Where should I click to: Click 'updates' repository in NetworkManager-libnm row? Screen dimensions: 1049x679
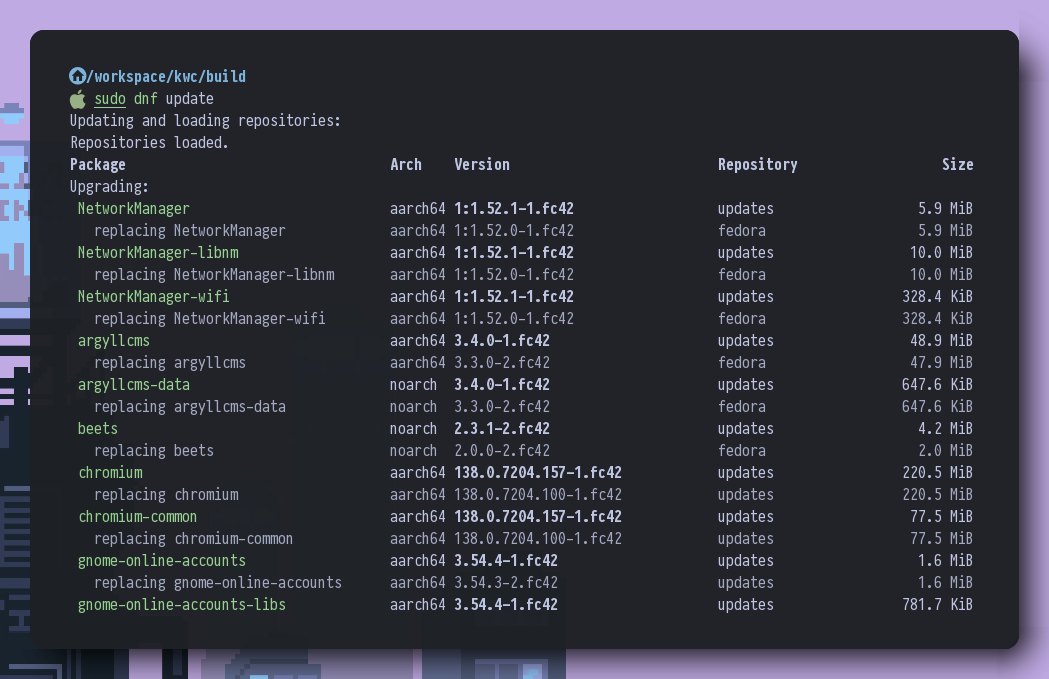pos(746,253)
